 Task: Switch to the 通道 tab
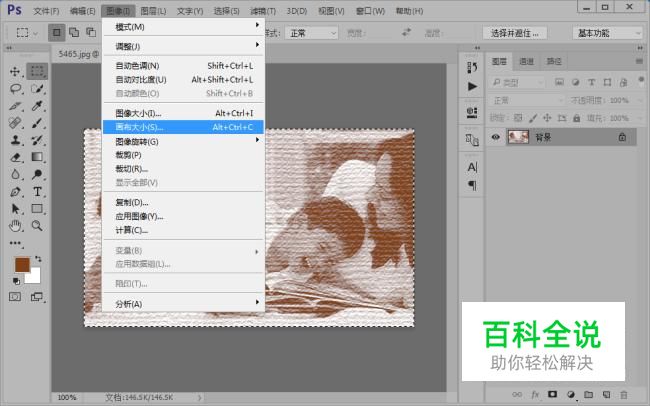click(x=526, y=61)
